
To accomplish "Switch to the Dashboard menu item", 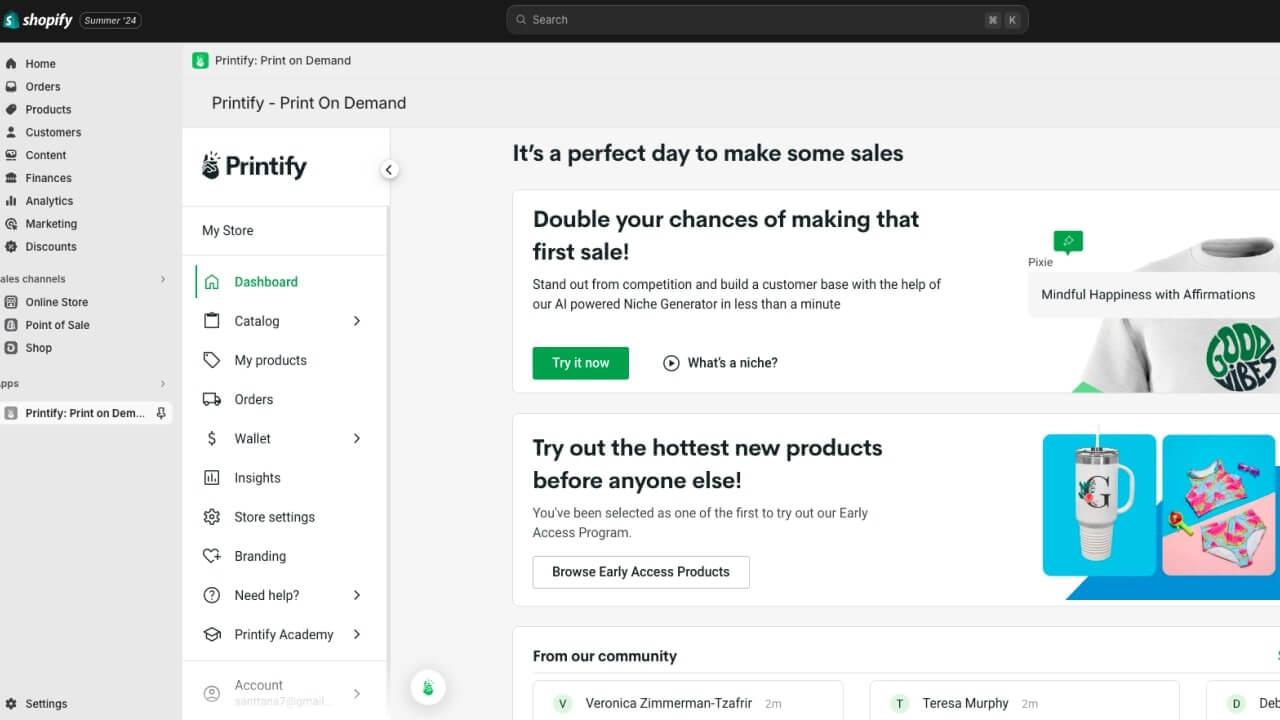I will point(265,282).
